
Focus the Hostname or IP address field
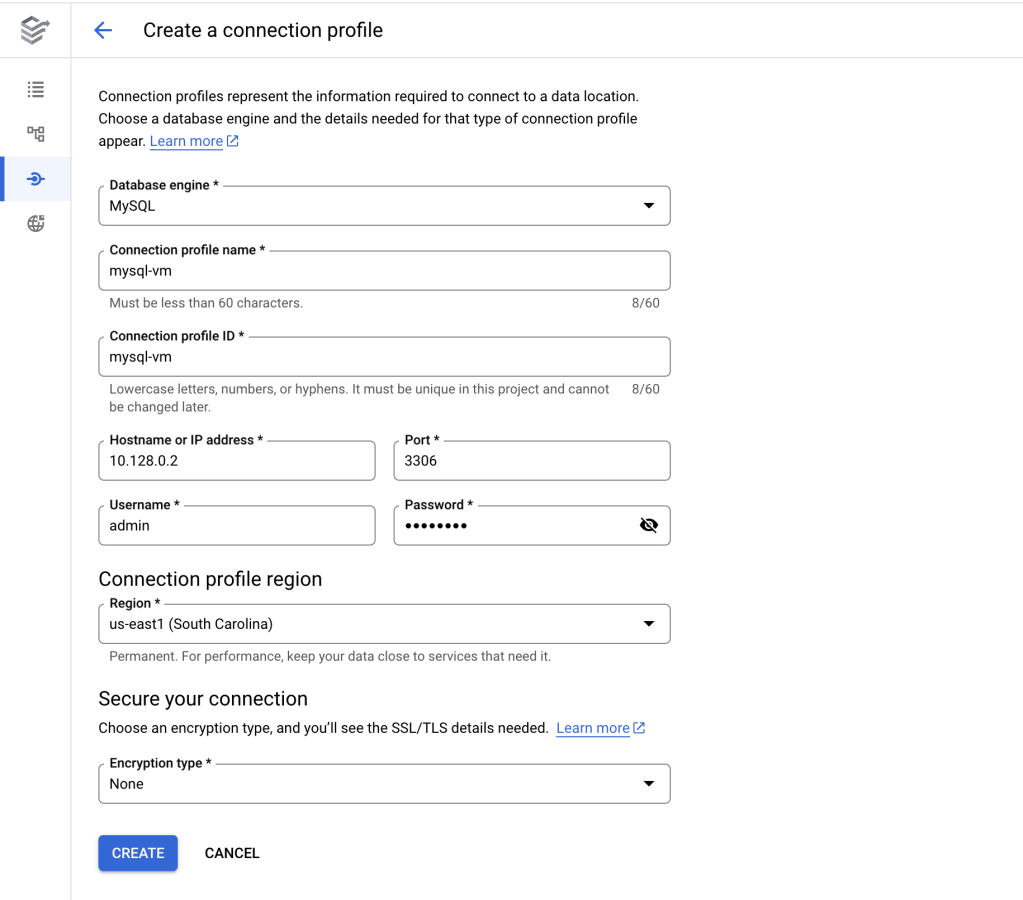pyautogui.click(x=237, y=461)
